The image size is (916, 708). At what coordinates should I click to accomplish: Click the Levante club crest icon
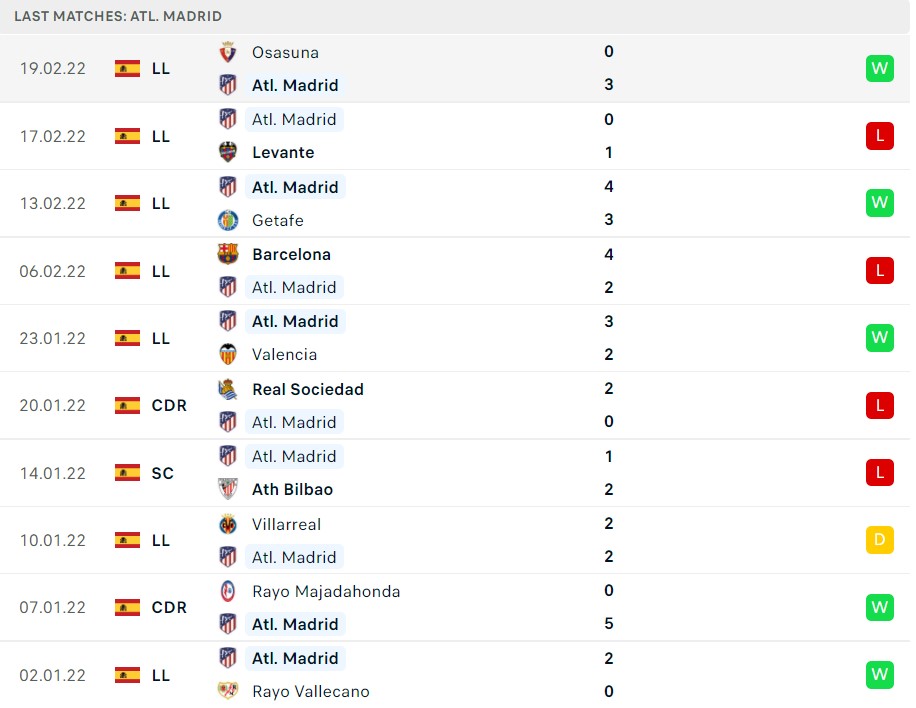click(227, 152)
